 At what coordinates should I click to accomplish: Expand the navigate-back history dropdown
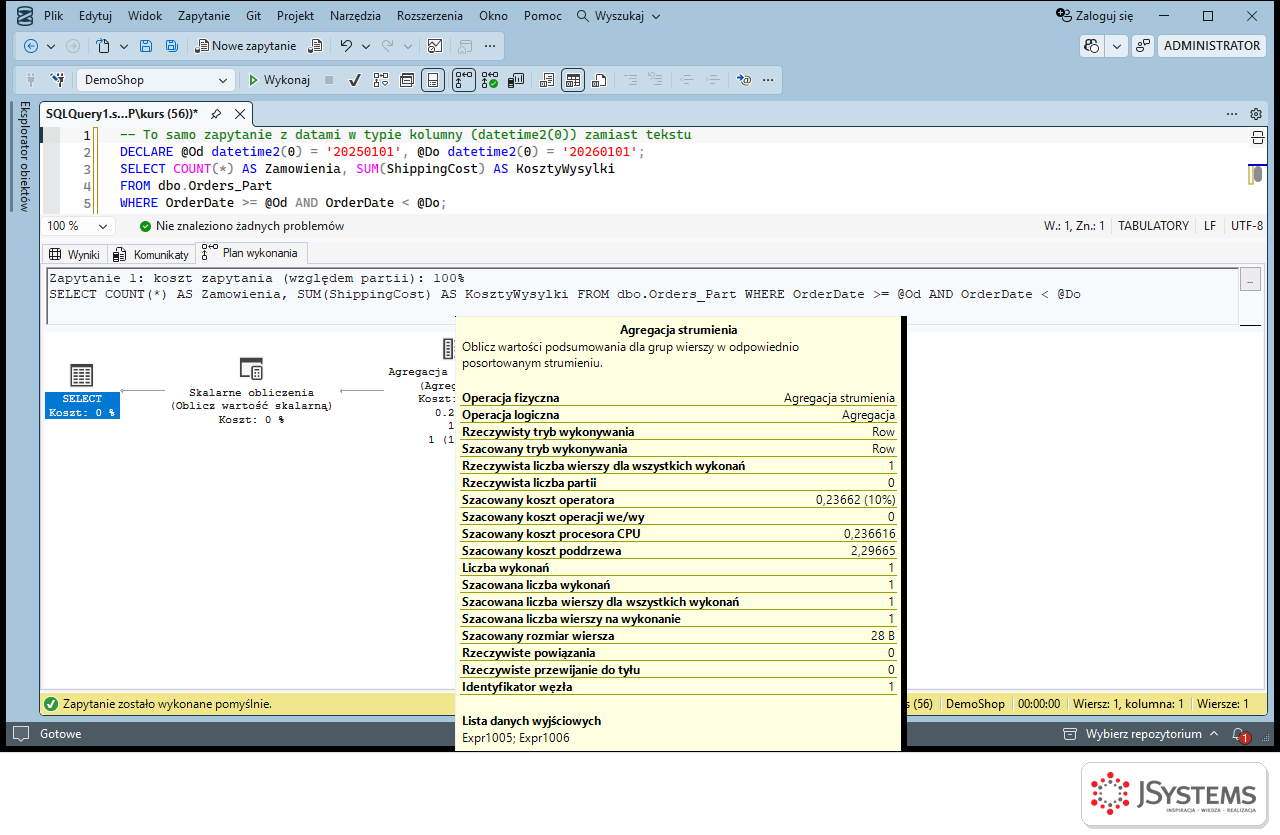click(x=51, y=46)
